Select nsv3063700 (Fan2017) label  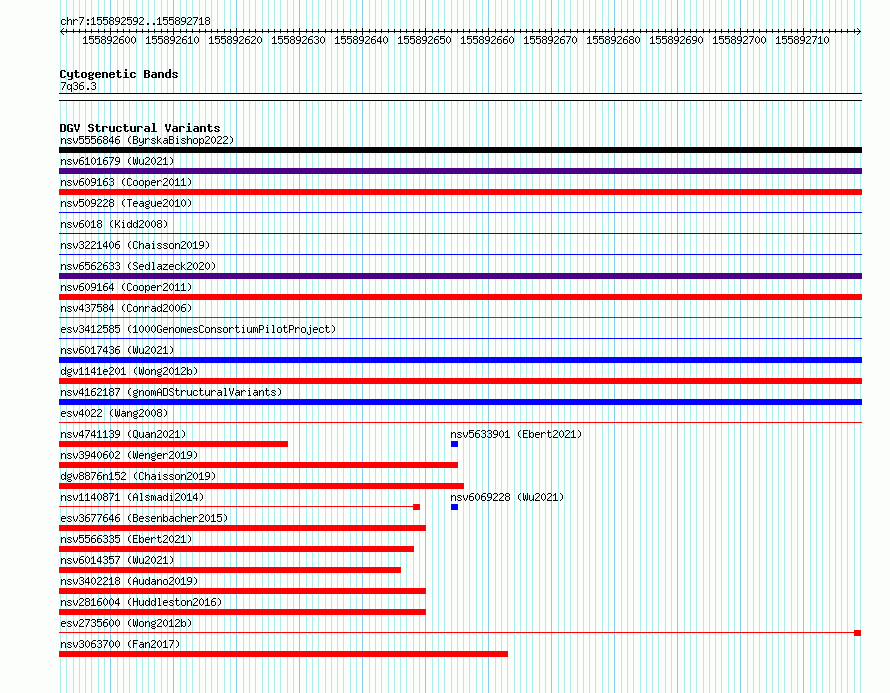tap(120, 644)
